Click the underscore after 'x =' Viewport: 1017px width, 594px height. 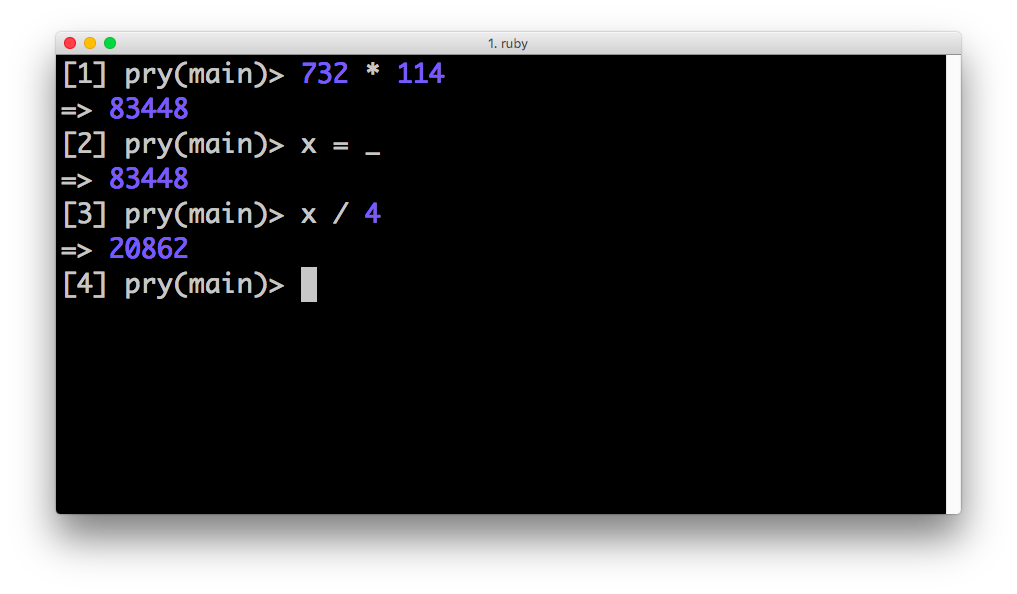(x=372, y=154)
